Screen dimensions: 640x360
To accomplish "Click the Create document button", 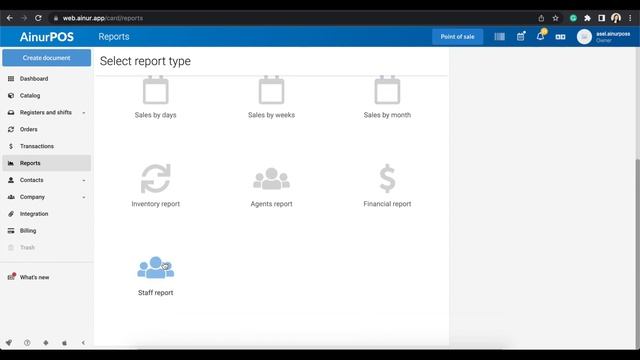I will [x=47, y=58].
